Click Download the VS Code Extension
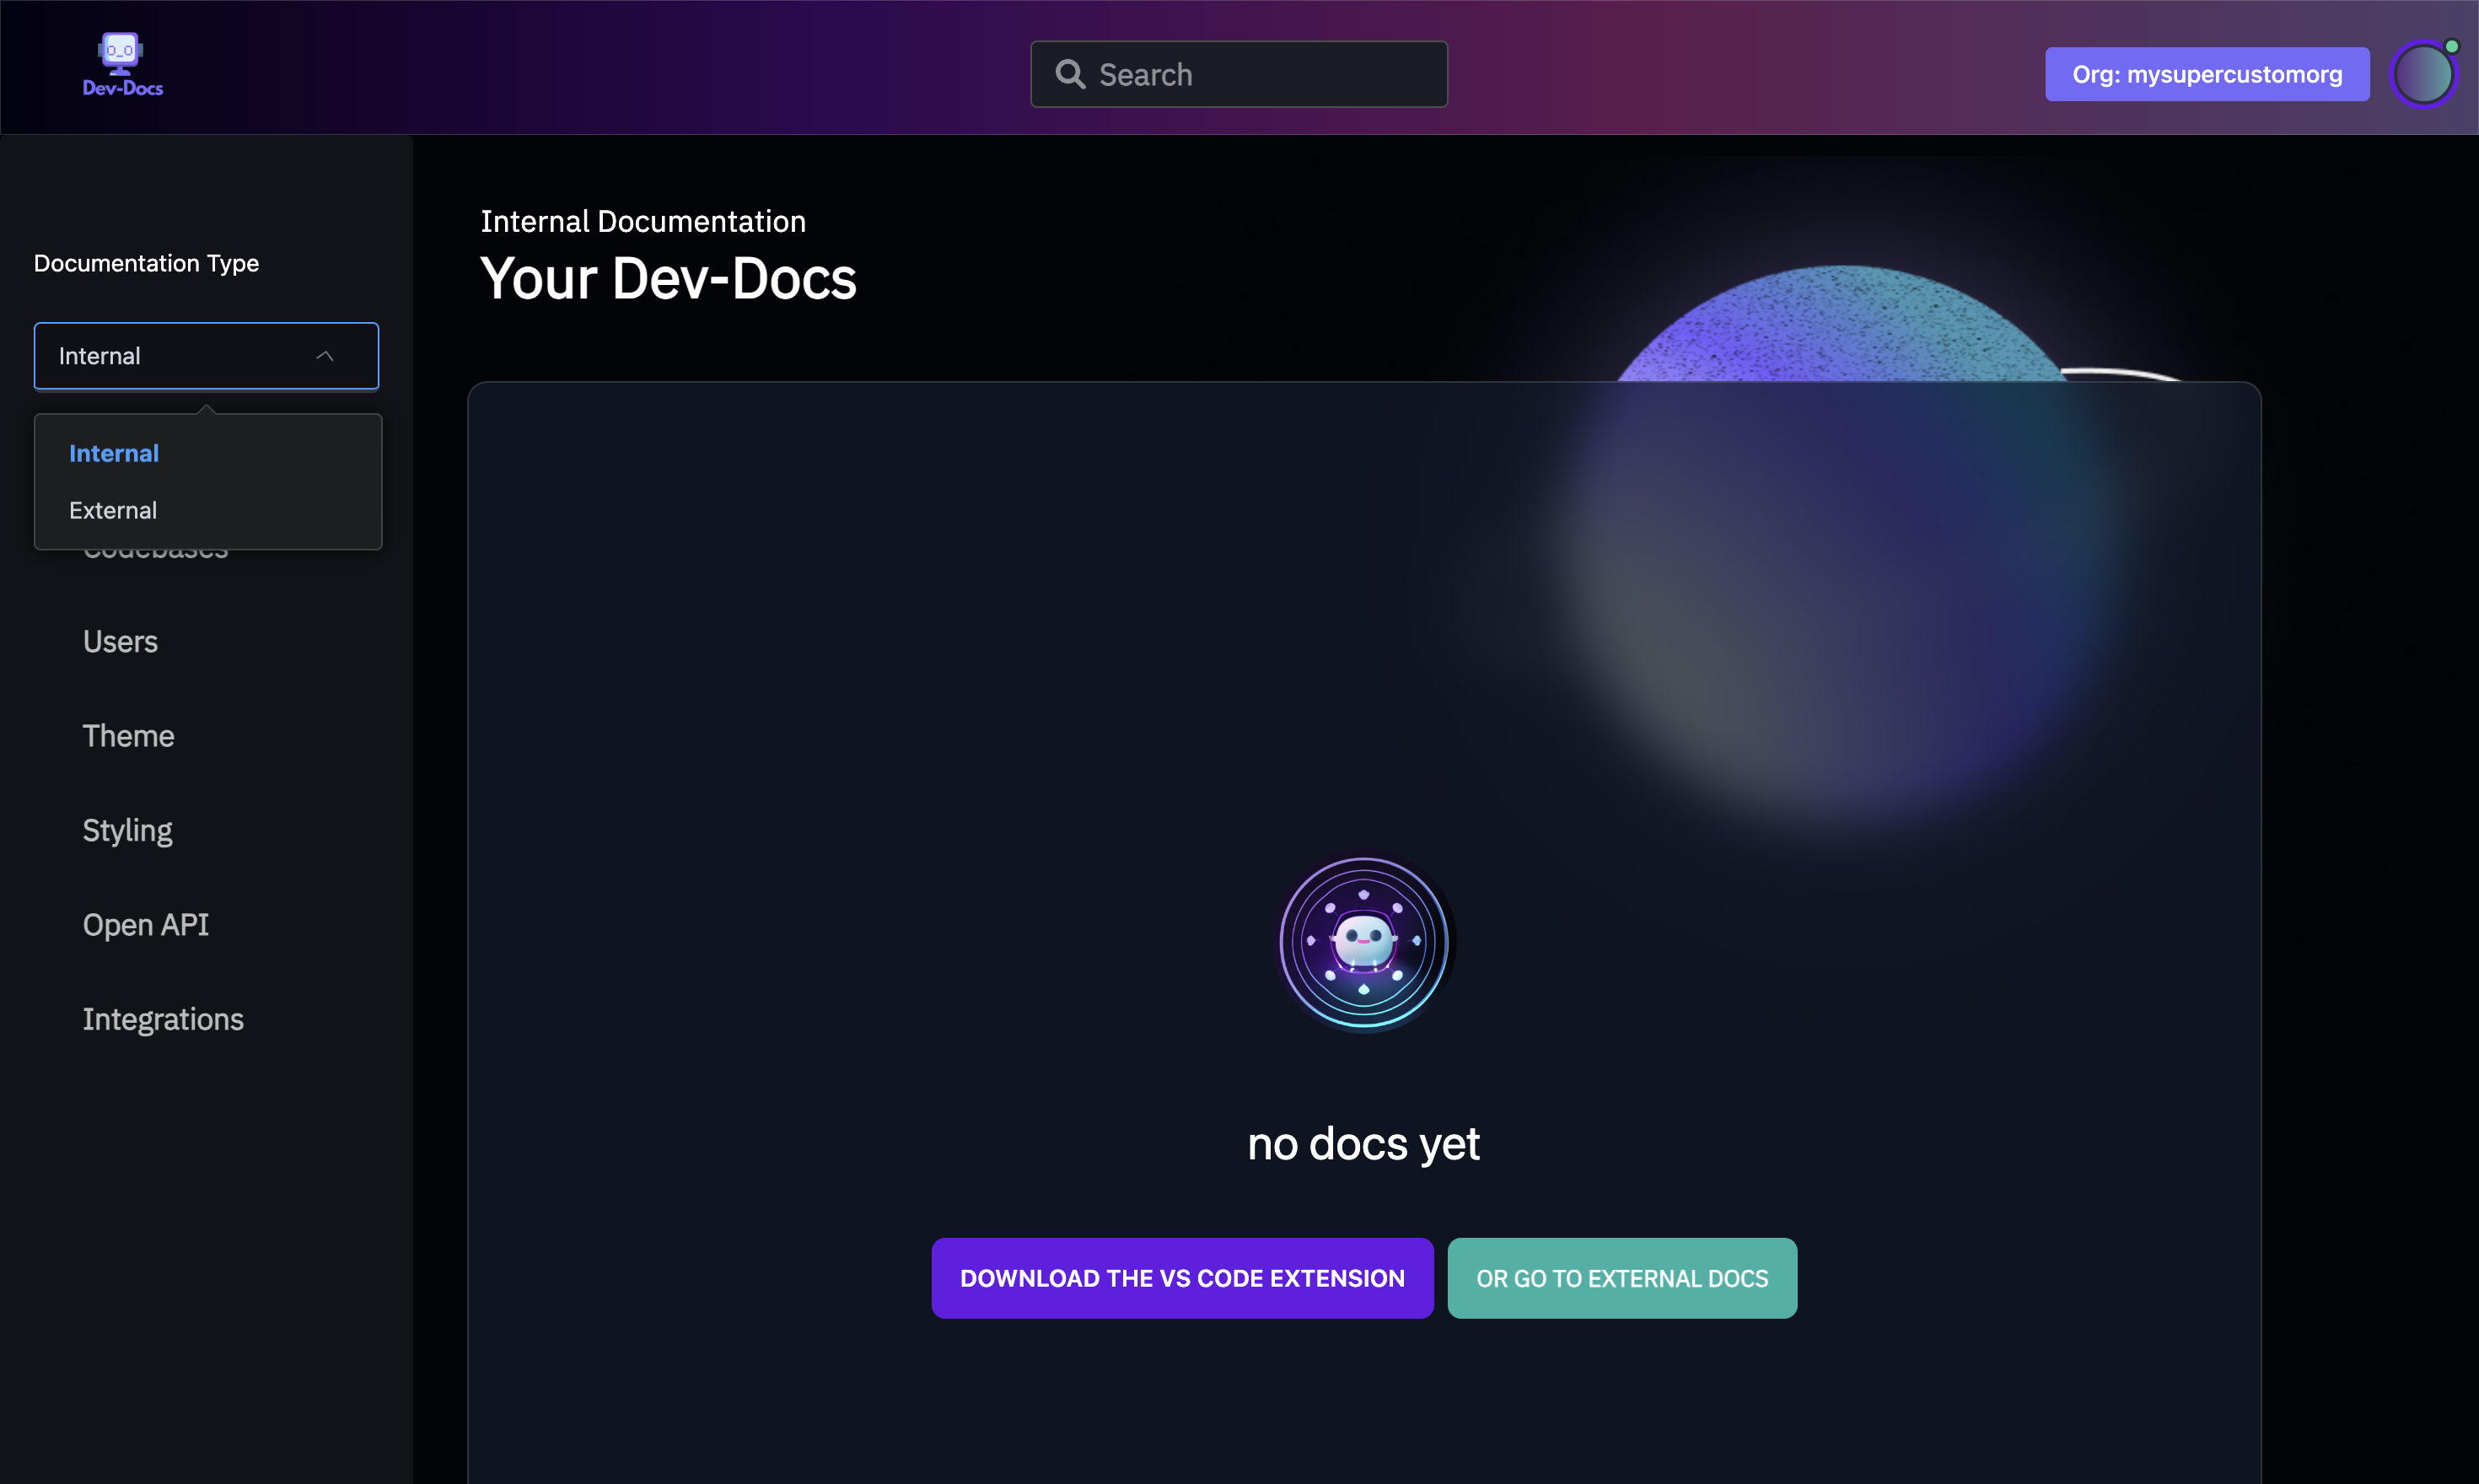The width and height of the screenshot is (2479, 1484). (x=1181, y=1277)
